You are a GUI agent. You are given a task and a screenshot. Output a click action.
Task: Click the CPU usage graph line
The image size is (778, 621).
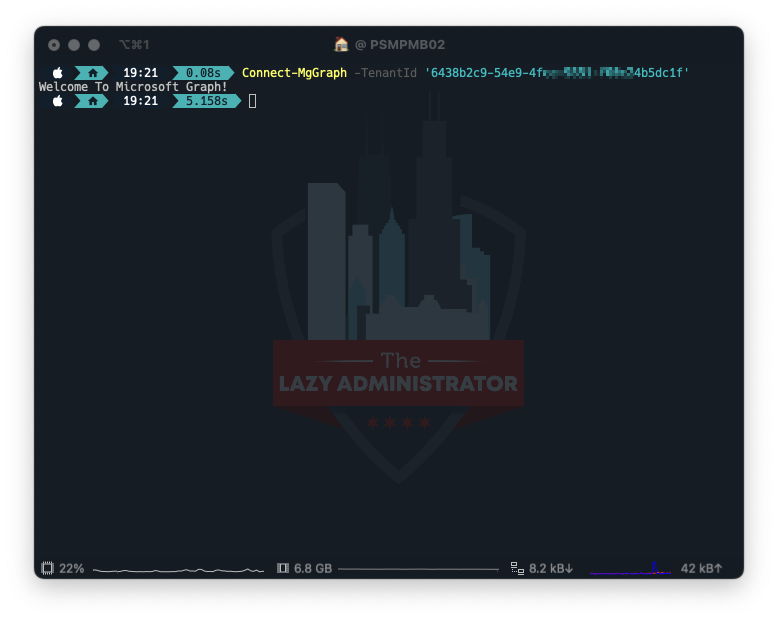pos(179,570)
